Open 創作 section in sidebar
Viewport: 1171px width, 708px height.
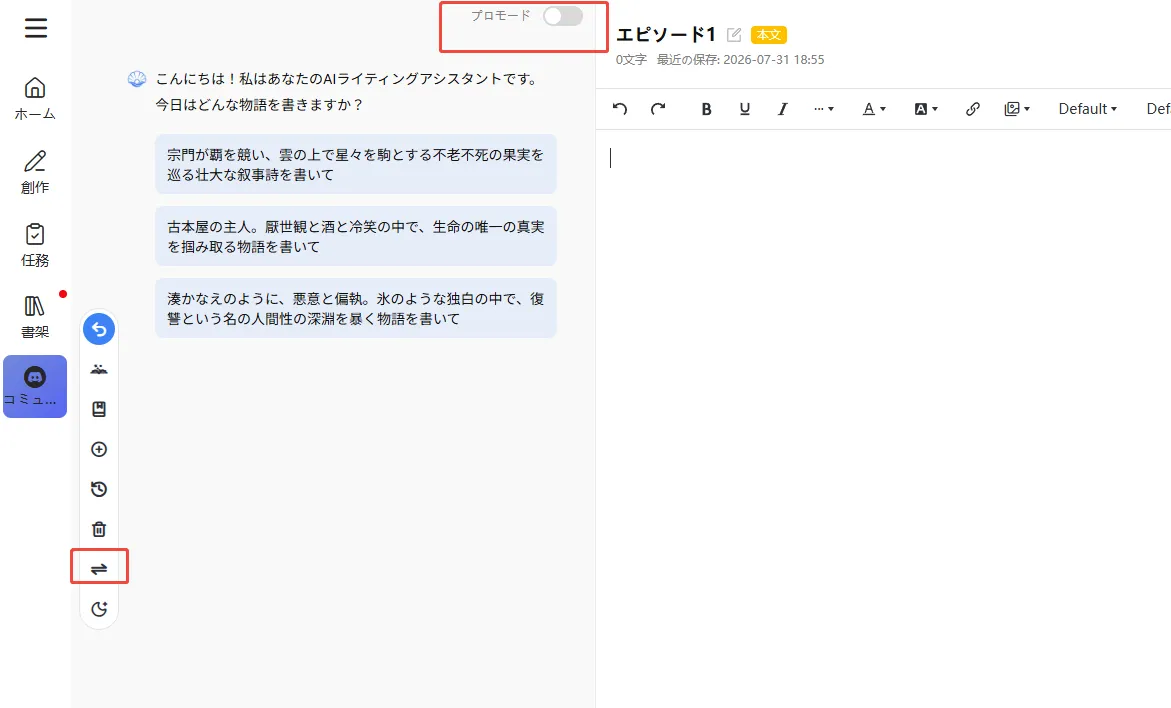[34, 172]
